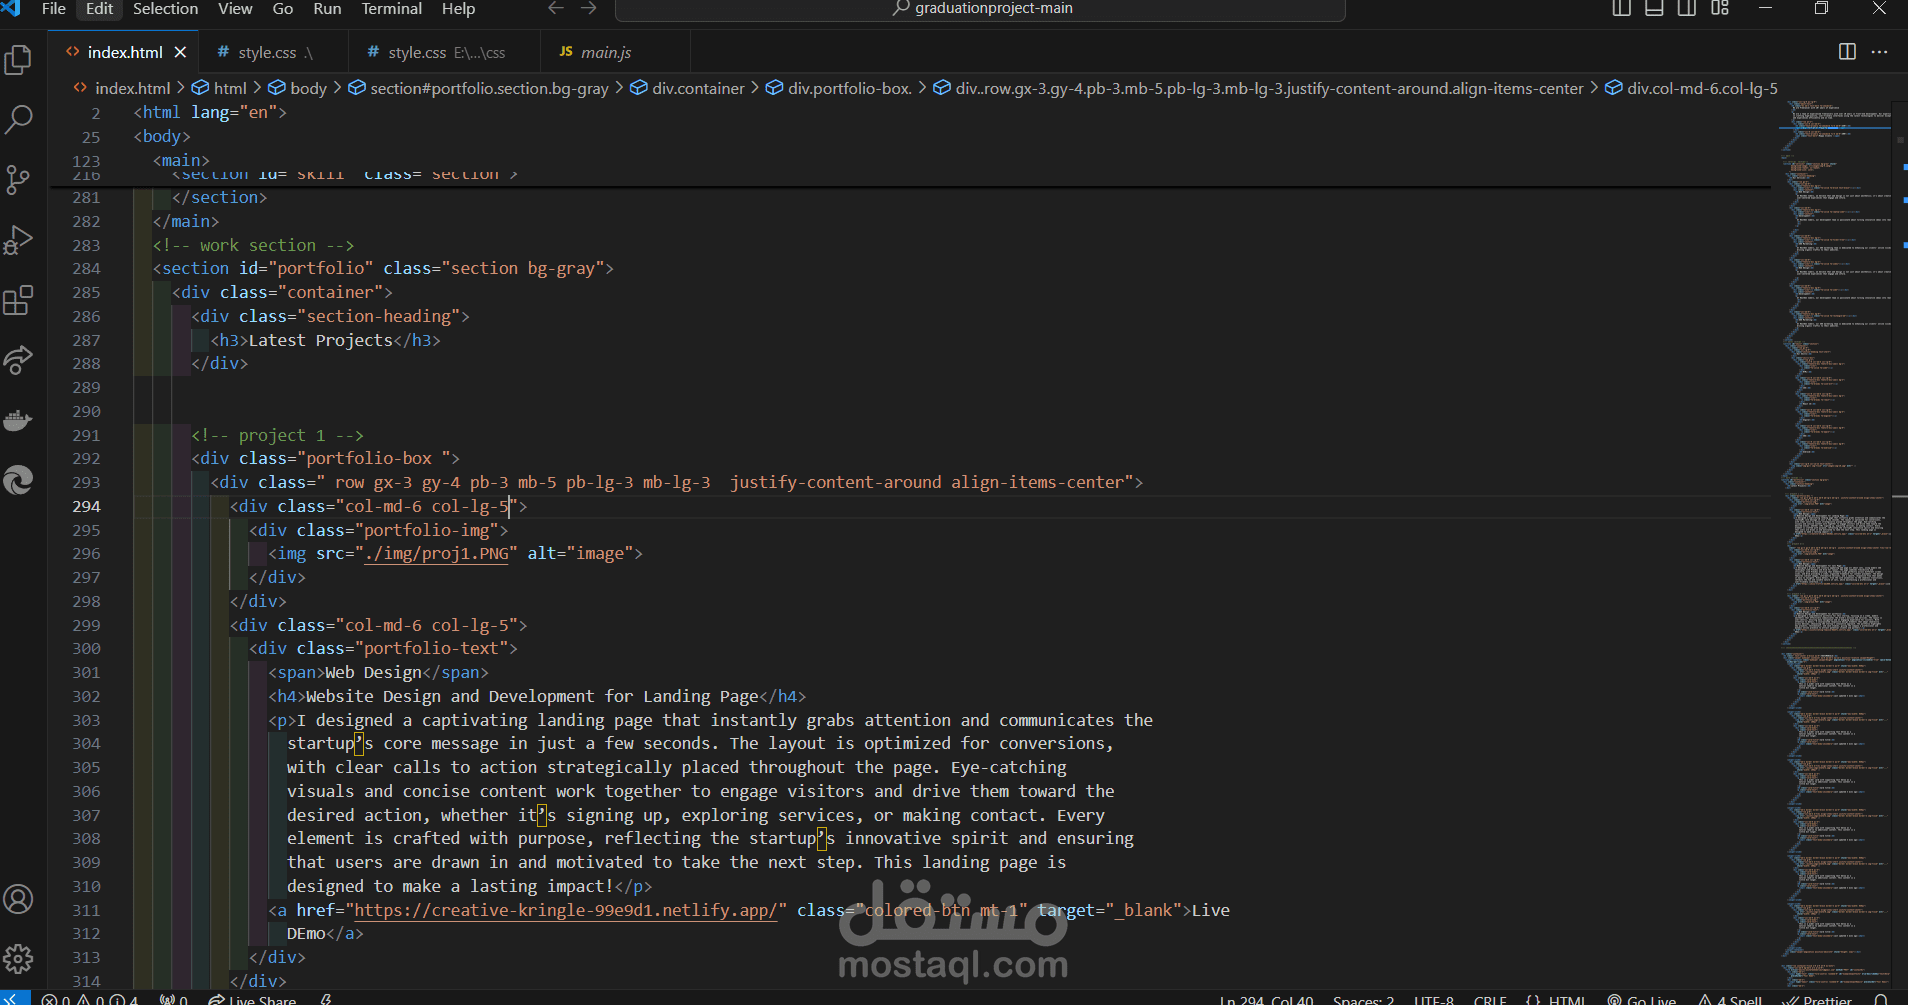
Task: Open the Terminal menu
Action: 391,9
